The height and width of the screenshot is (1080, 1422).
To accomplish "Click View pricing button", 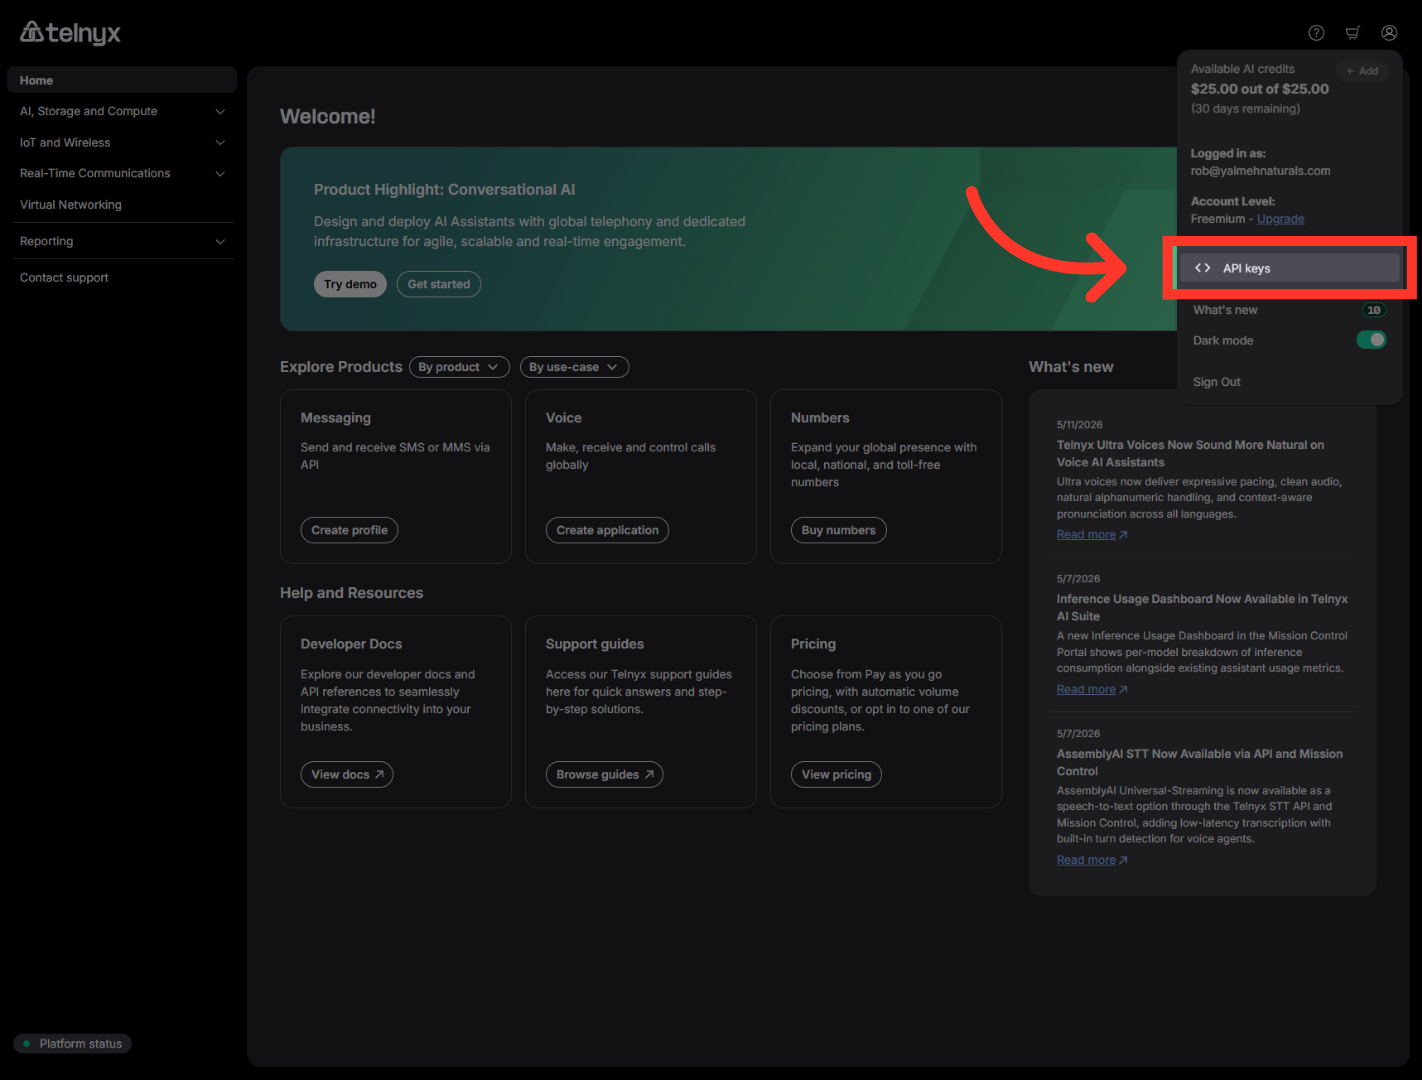I will pyautogui.click(x=836, y=775).
